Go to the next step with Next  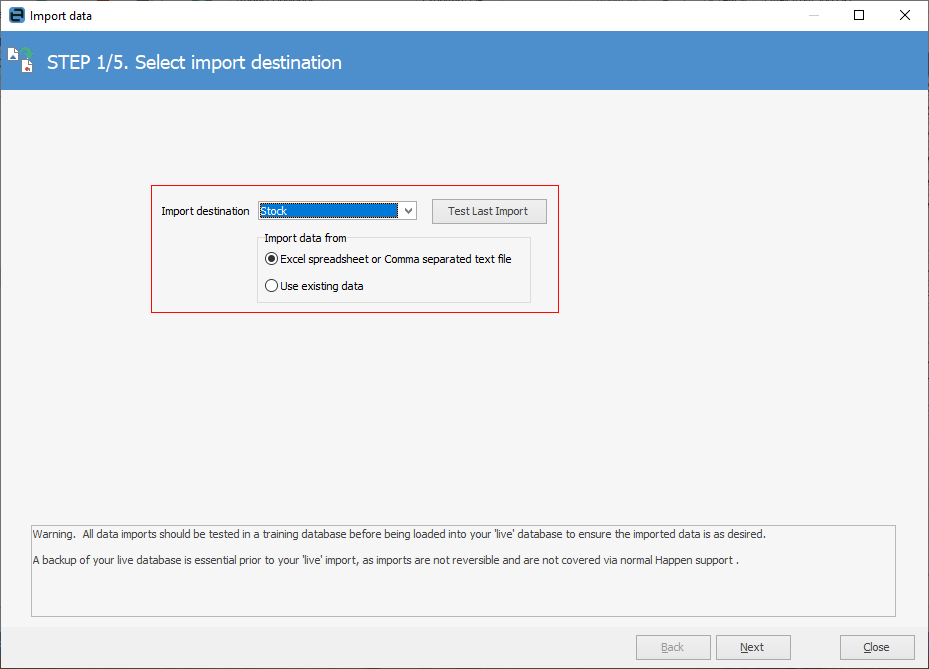point(752,647)
